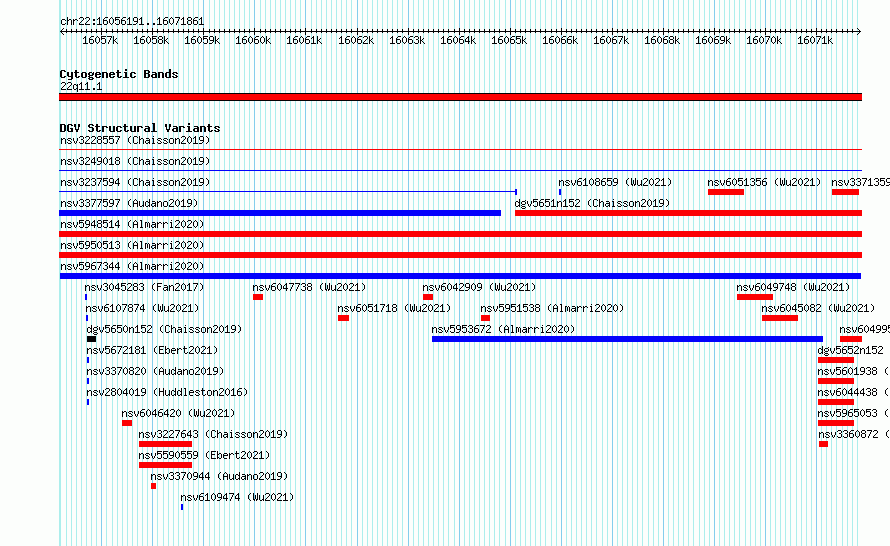Click the 22q11.1 cytogenetic band label
890x546 pixels.
[81, 86]
